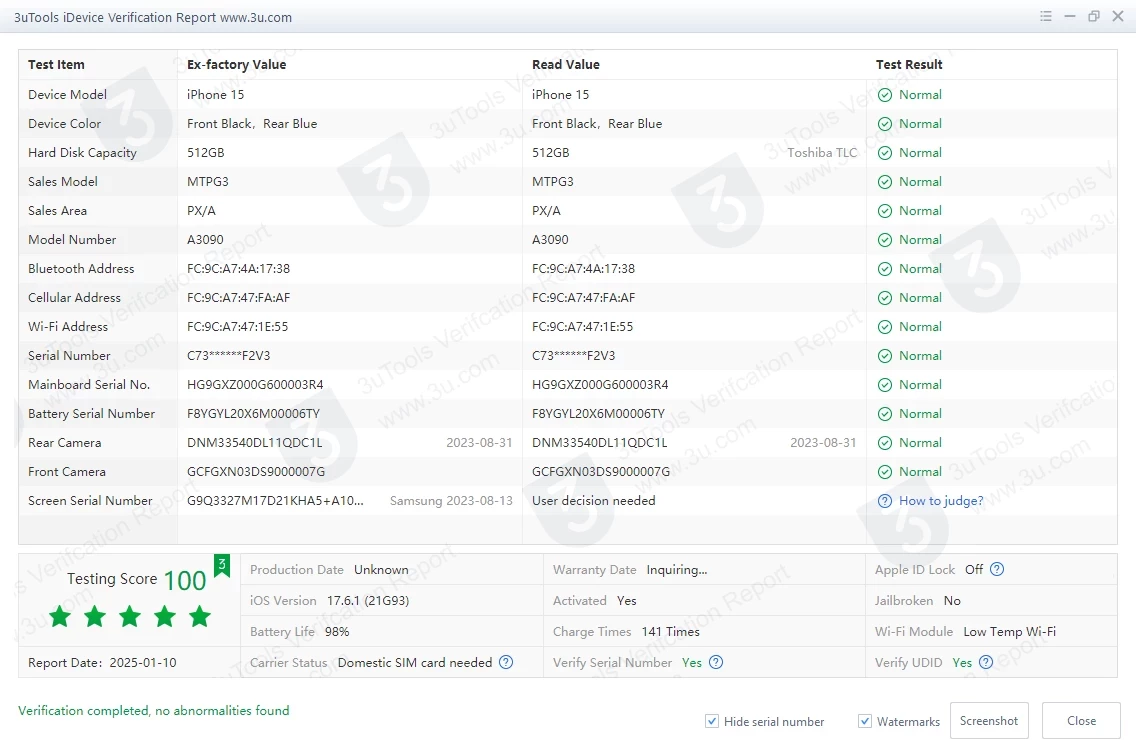Select the Bluetooth Address row label
Viewport: 1136px width, 753px height.
click(81, 269)
